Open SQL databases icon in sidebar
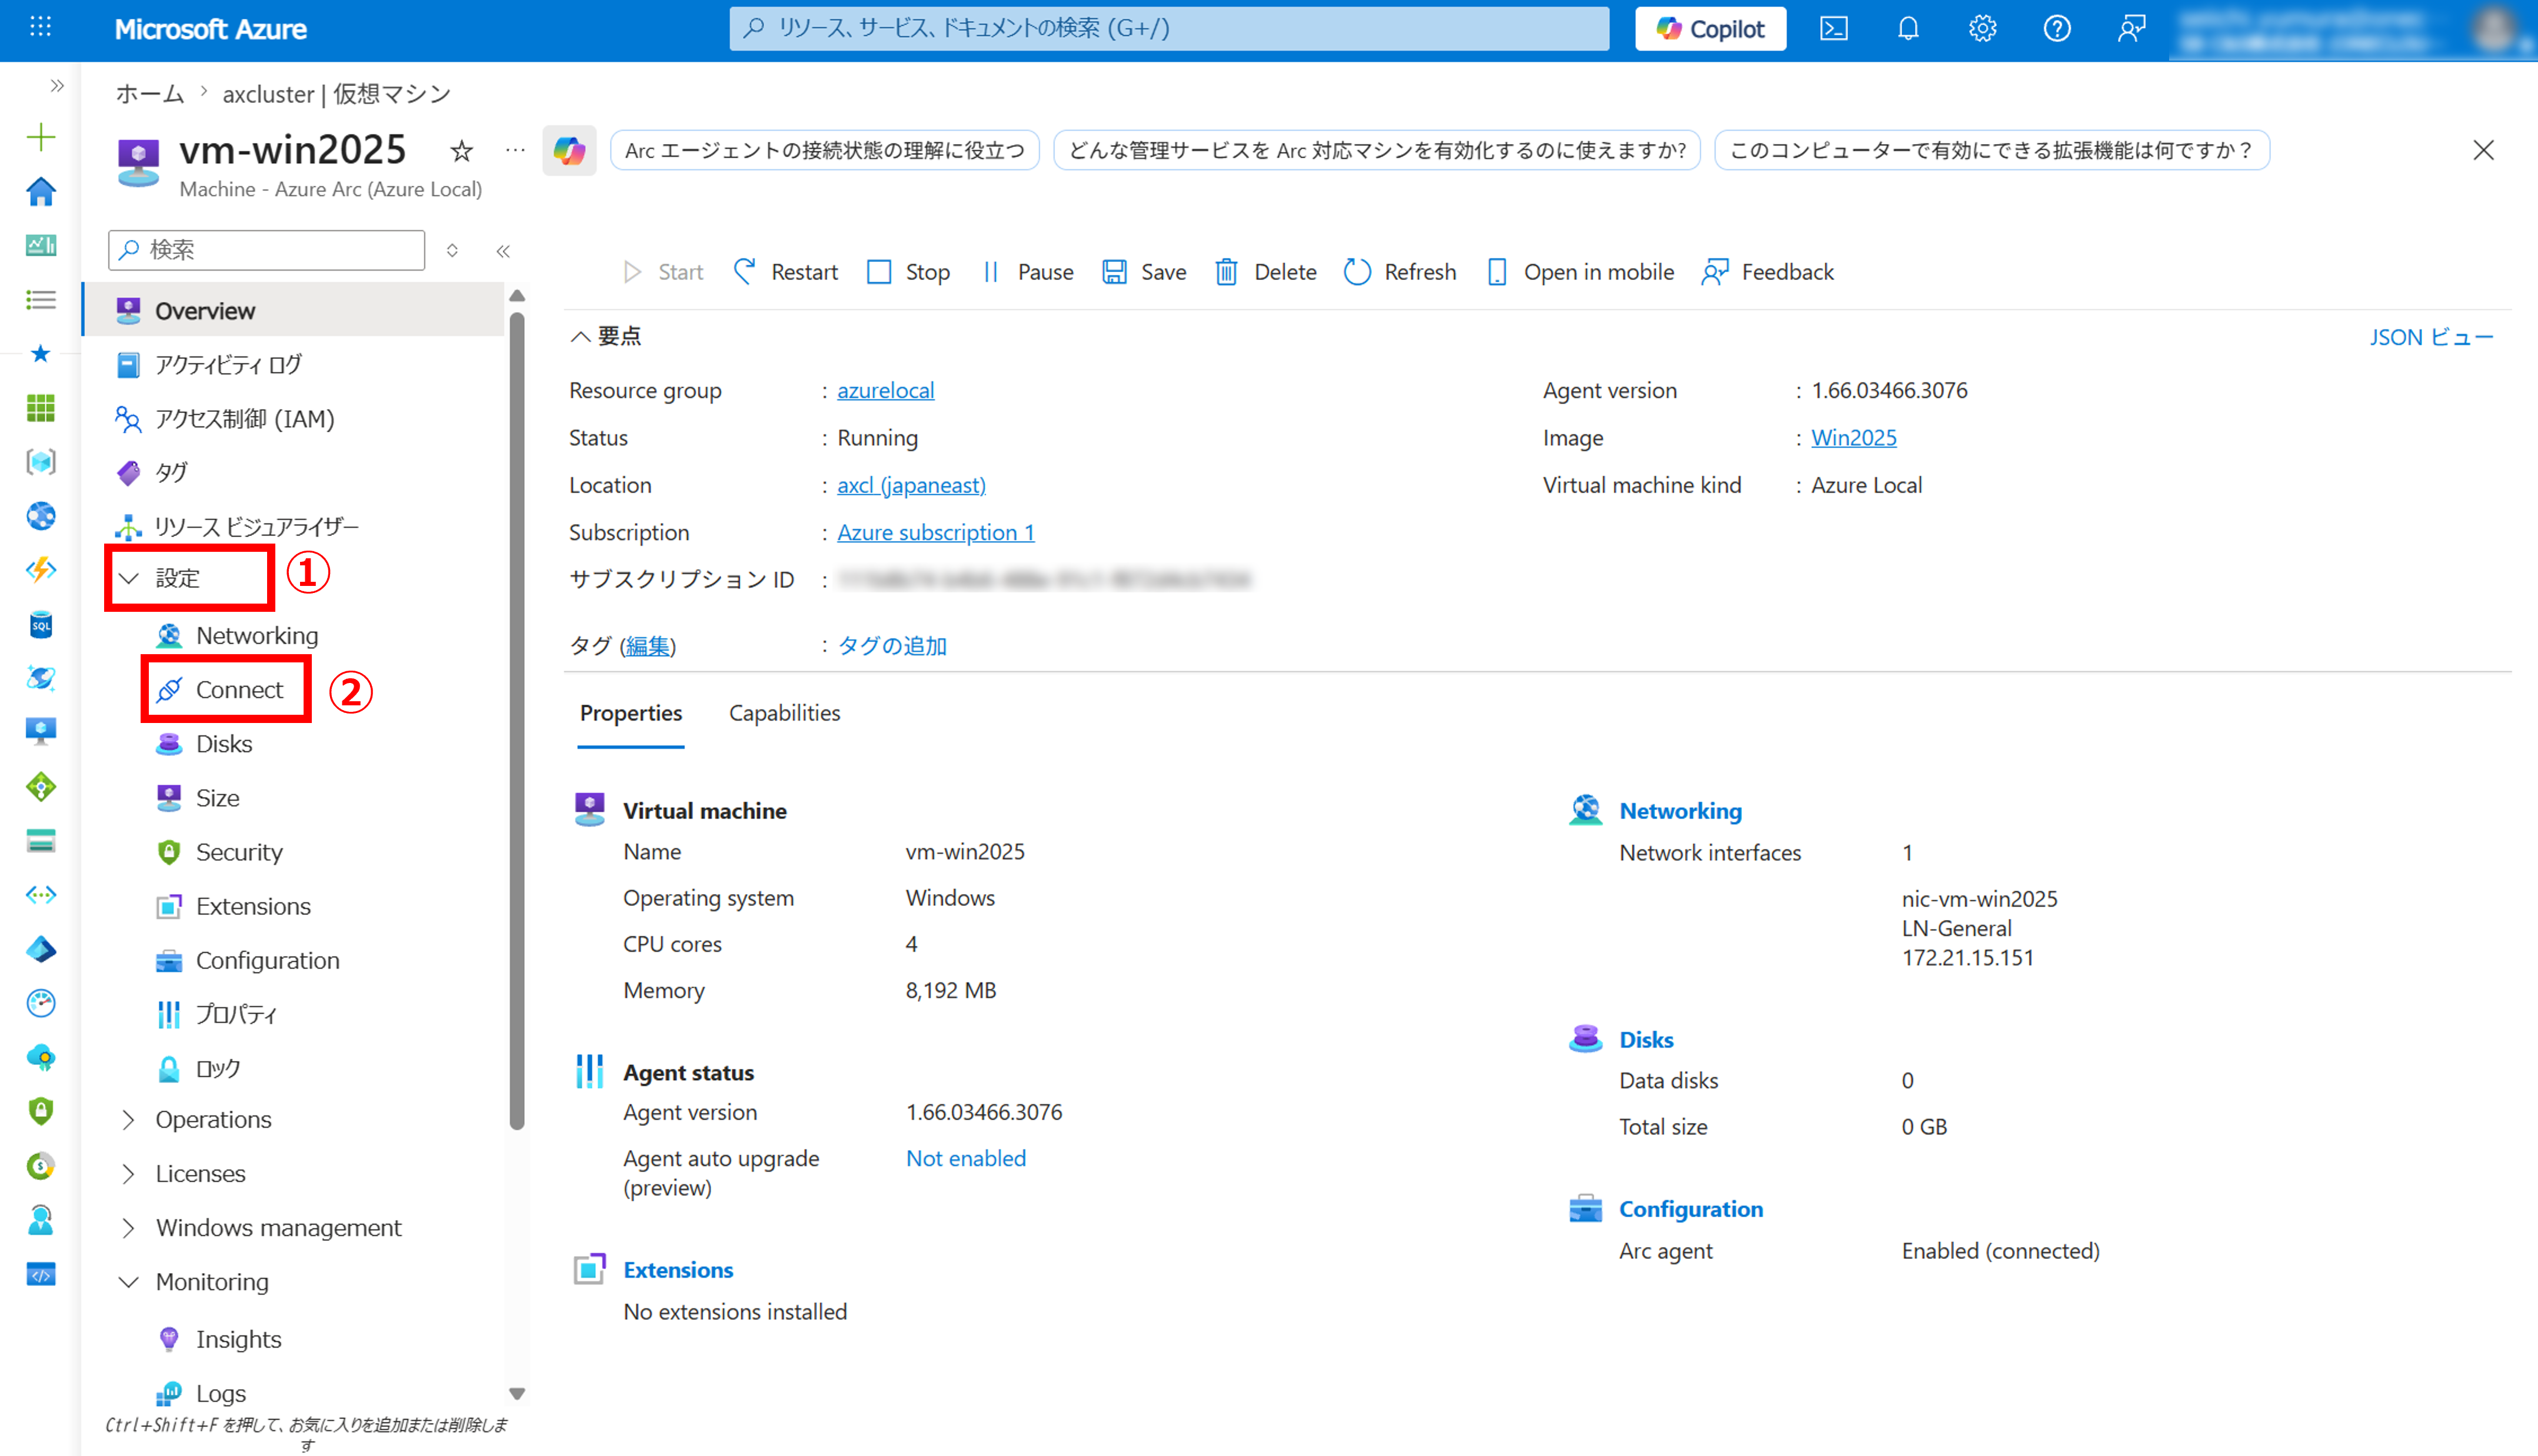Image resolution: width=2538 pixels, height=1456 pixels. pos(41,625)
